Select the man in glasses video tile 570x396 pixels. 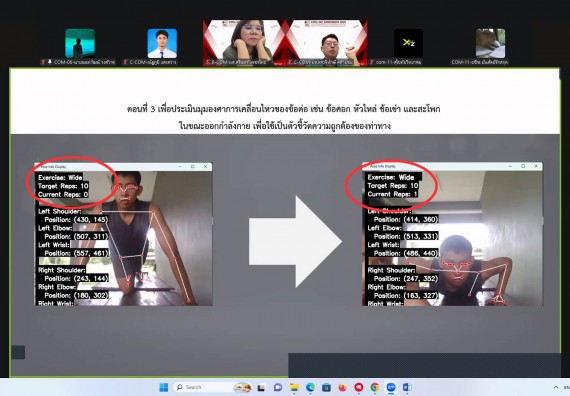326,43
